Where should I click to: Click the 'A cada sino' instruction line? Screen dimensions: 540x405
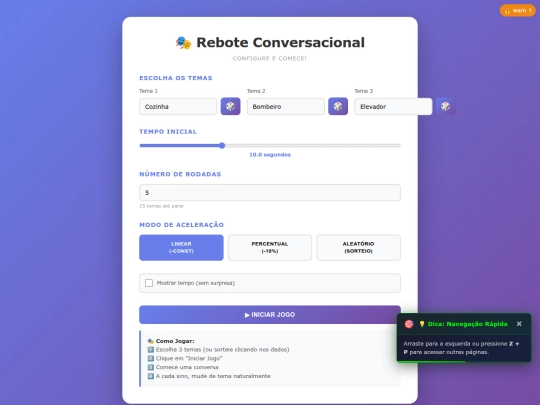coord(209,376)
